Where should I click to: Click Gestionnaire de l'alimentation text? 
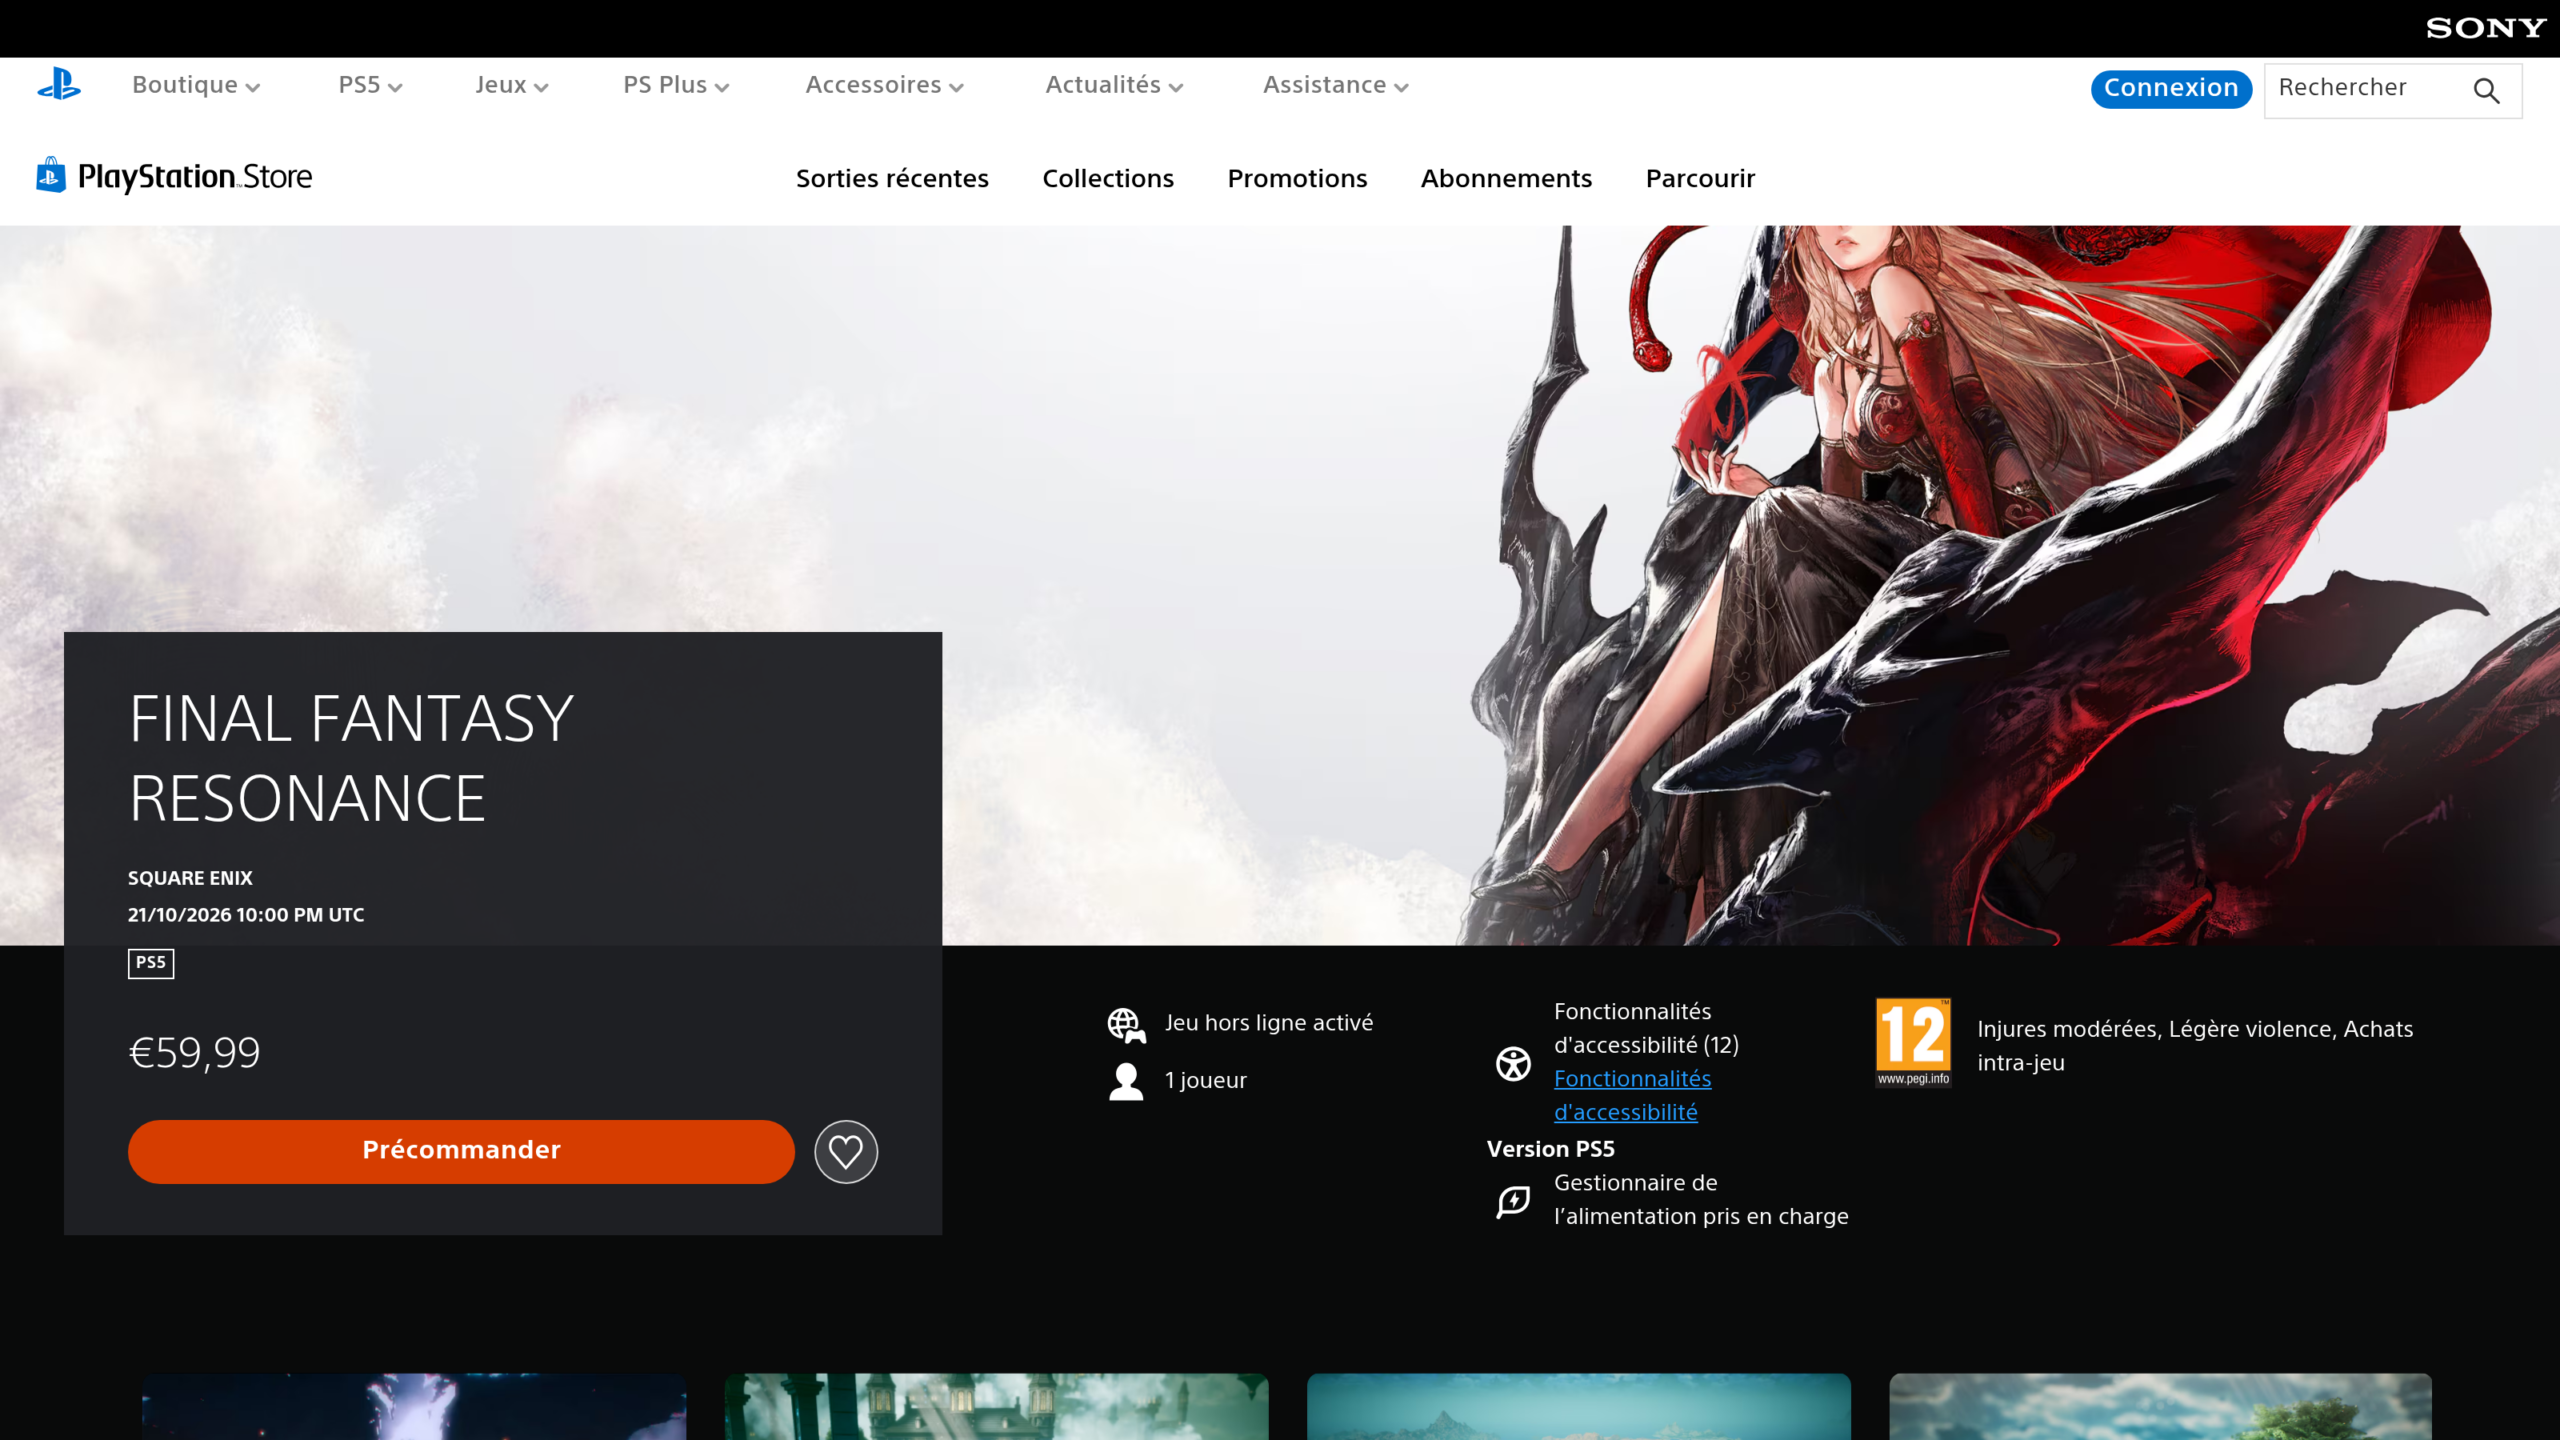pos(1701,1200)
